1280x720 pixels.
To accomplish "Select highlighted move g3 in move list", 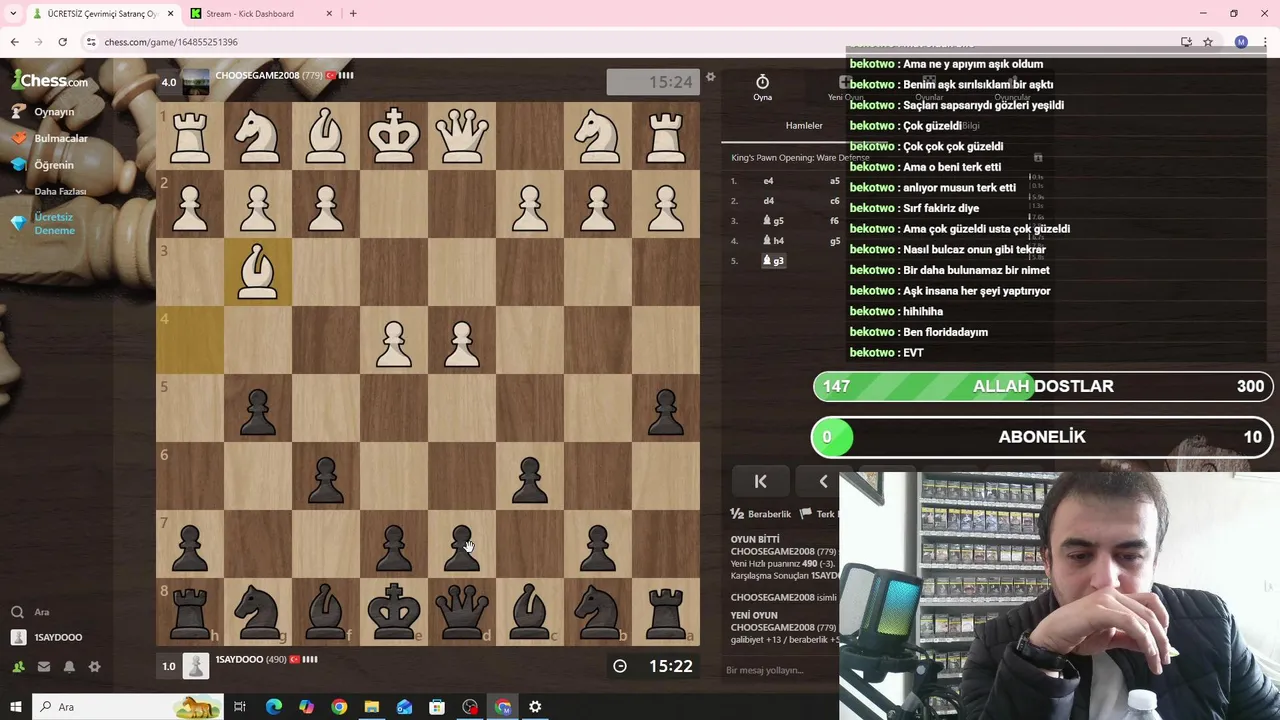I will click(x=773, y=261).
